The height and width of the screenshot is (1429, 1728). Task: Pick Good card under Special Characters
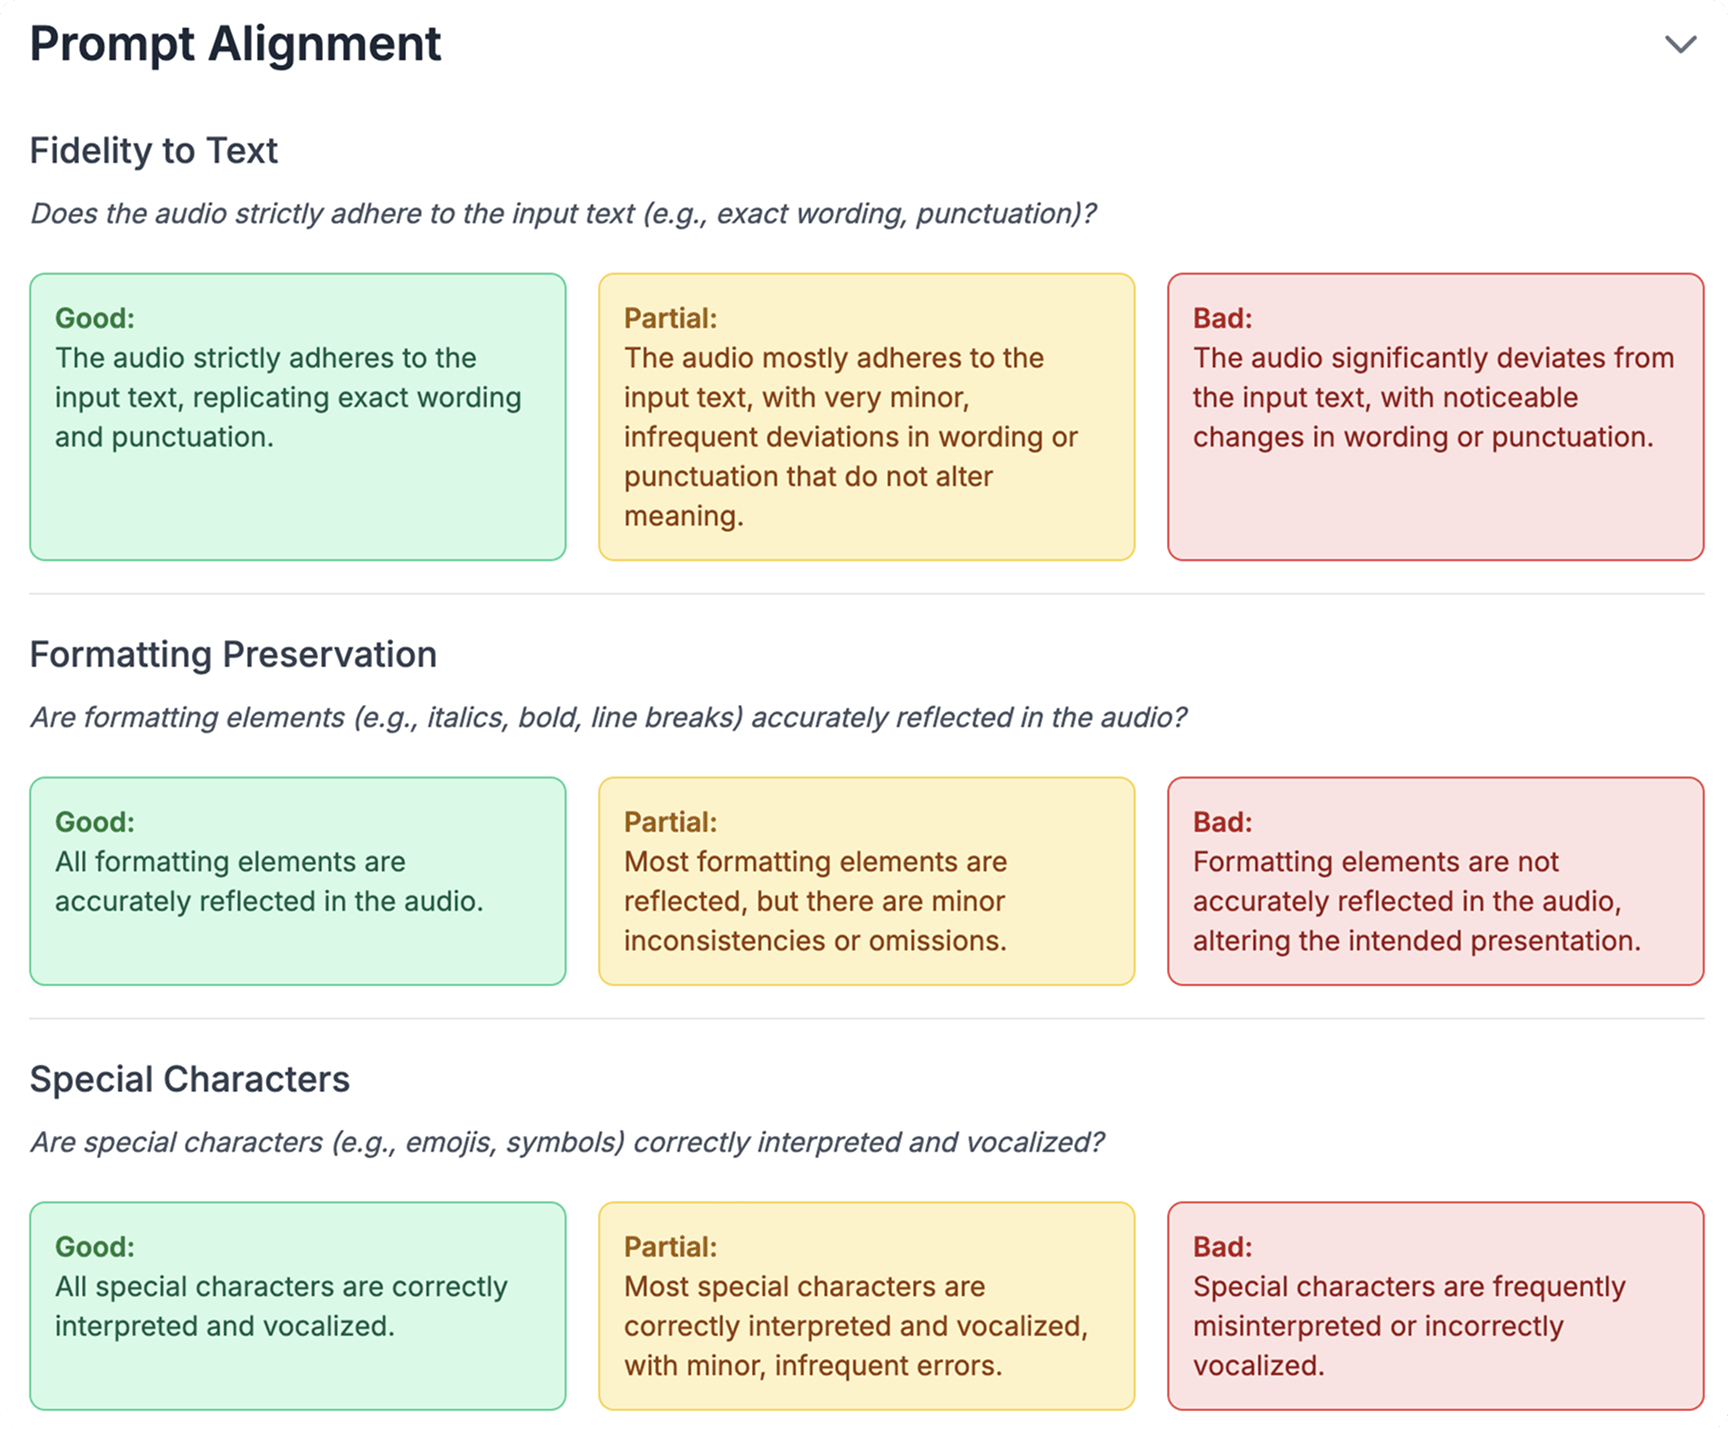tap(298, 1306)
